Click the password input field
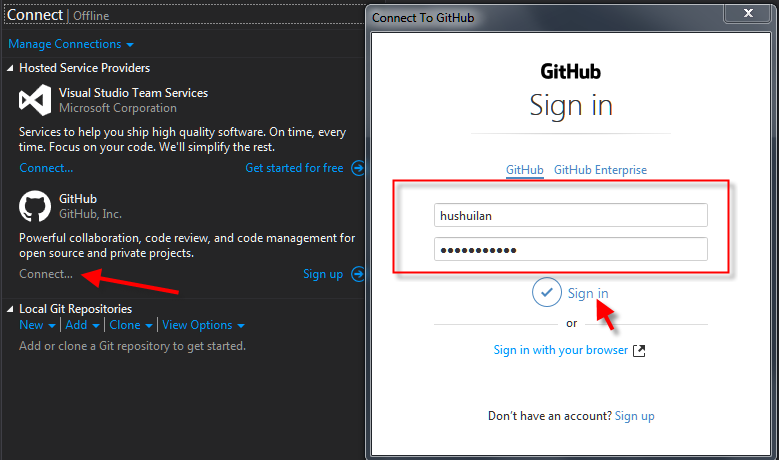Image resolution: width=779 pixels, height=460 pixels. pos(571,249)
